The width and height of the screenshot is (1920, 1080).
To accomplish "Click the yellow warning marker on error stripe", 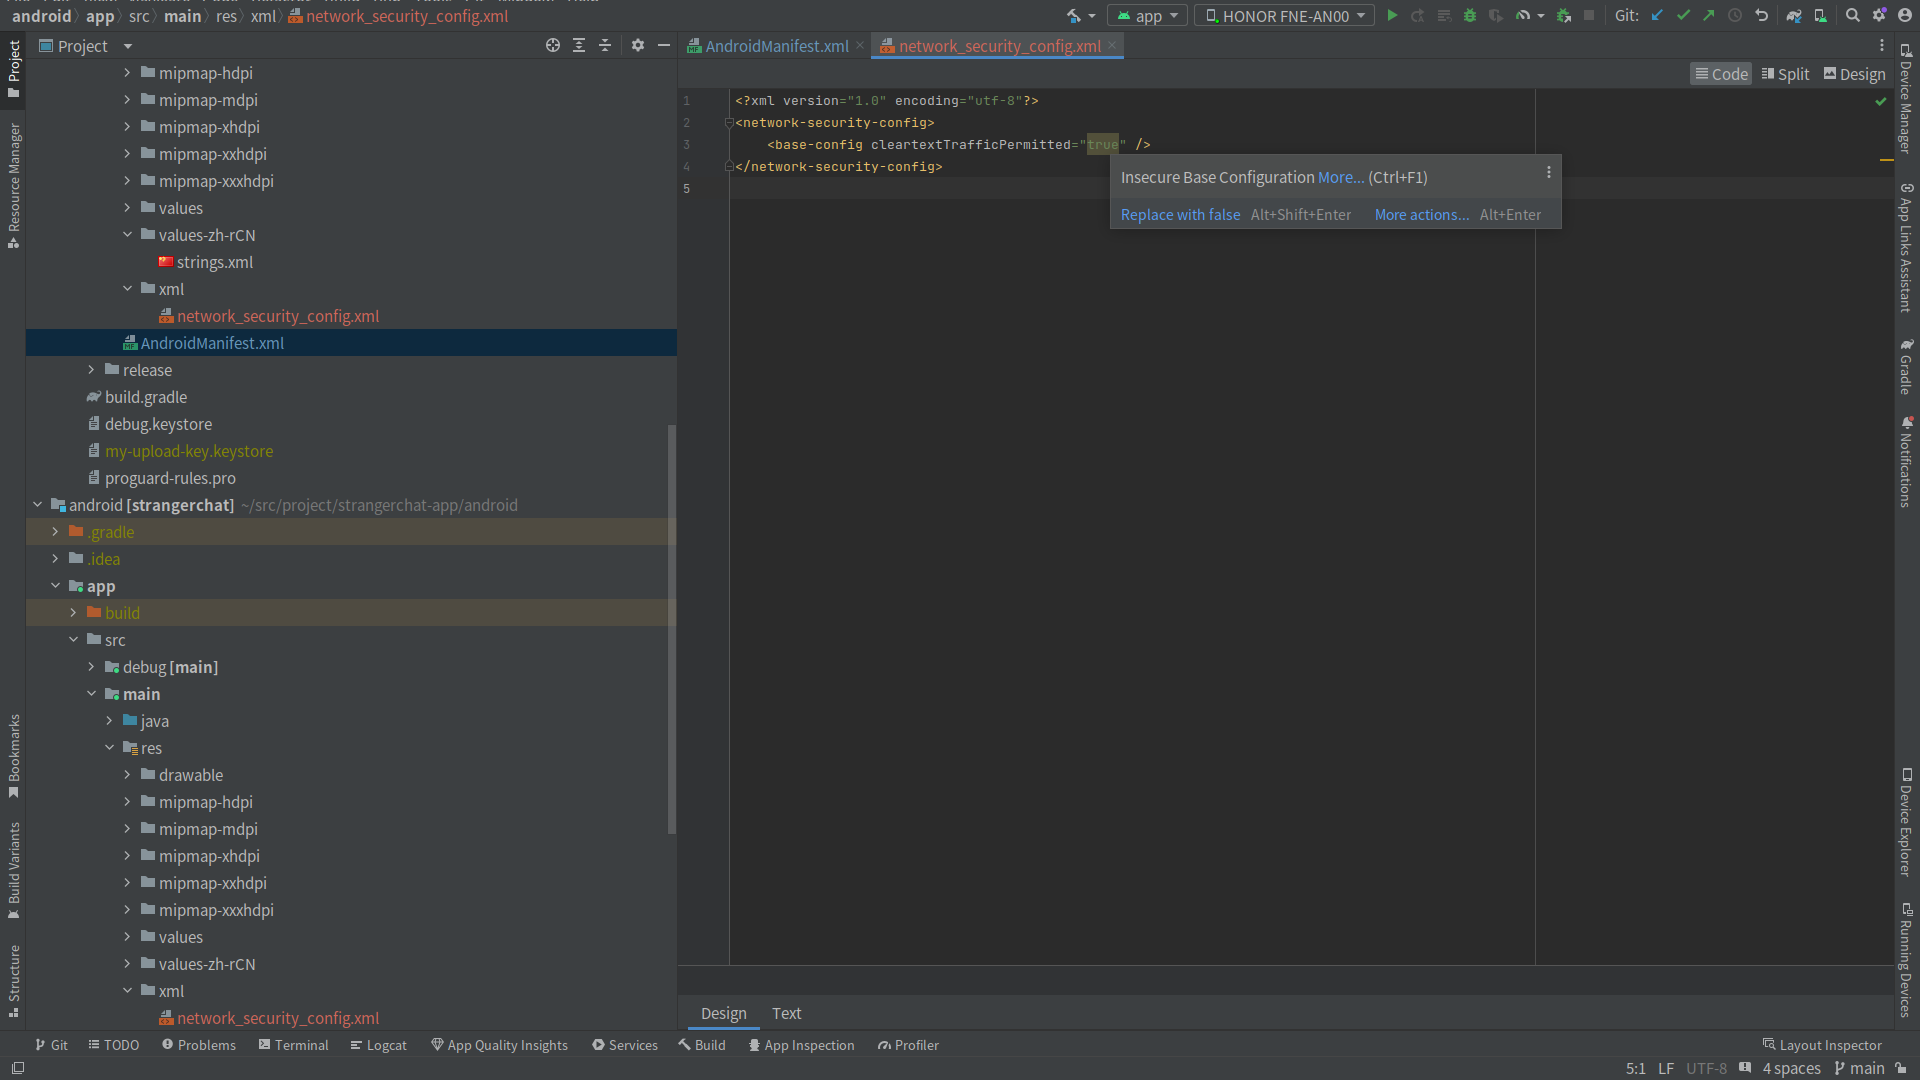I will [1886, 160].
